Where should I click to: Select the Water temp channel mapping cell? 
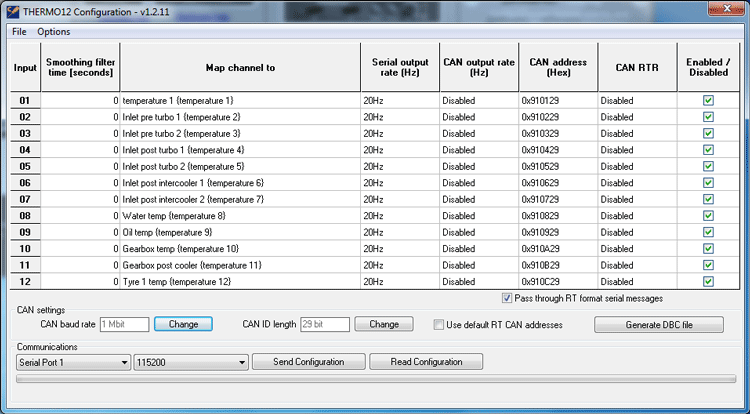tap(239, 215)
